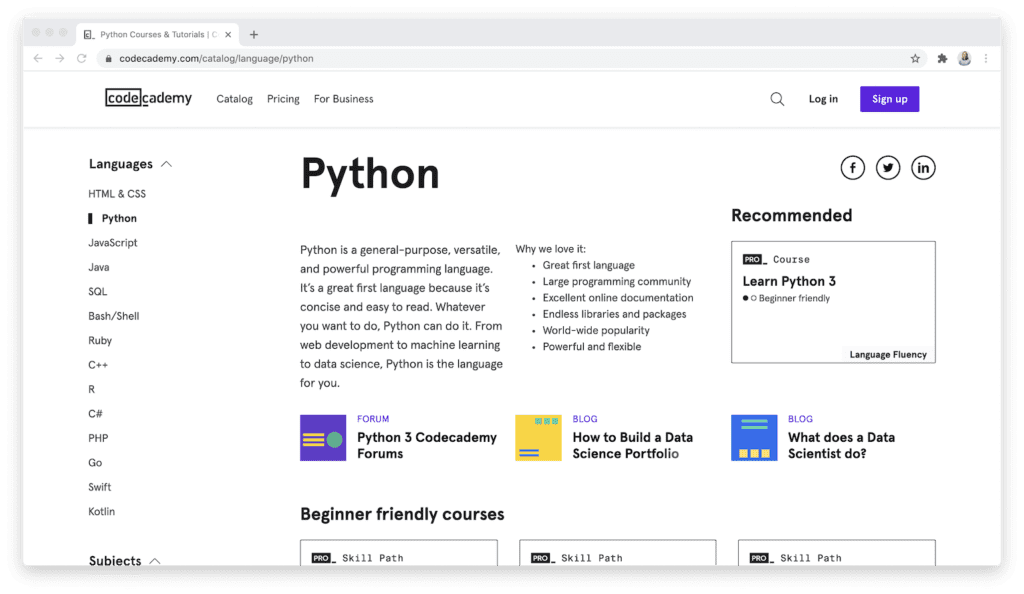Image resolution: width=1024 pixels, height=594 pixels.
Task: Switch to the Catalog menu item
Action: pos(234,99)
